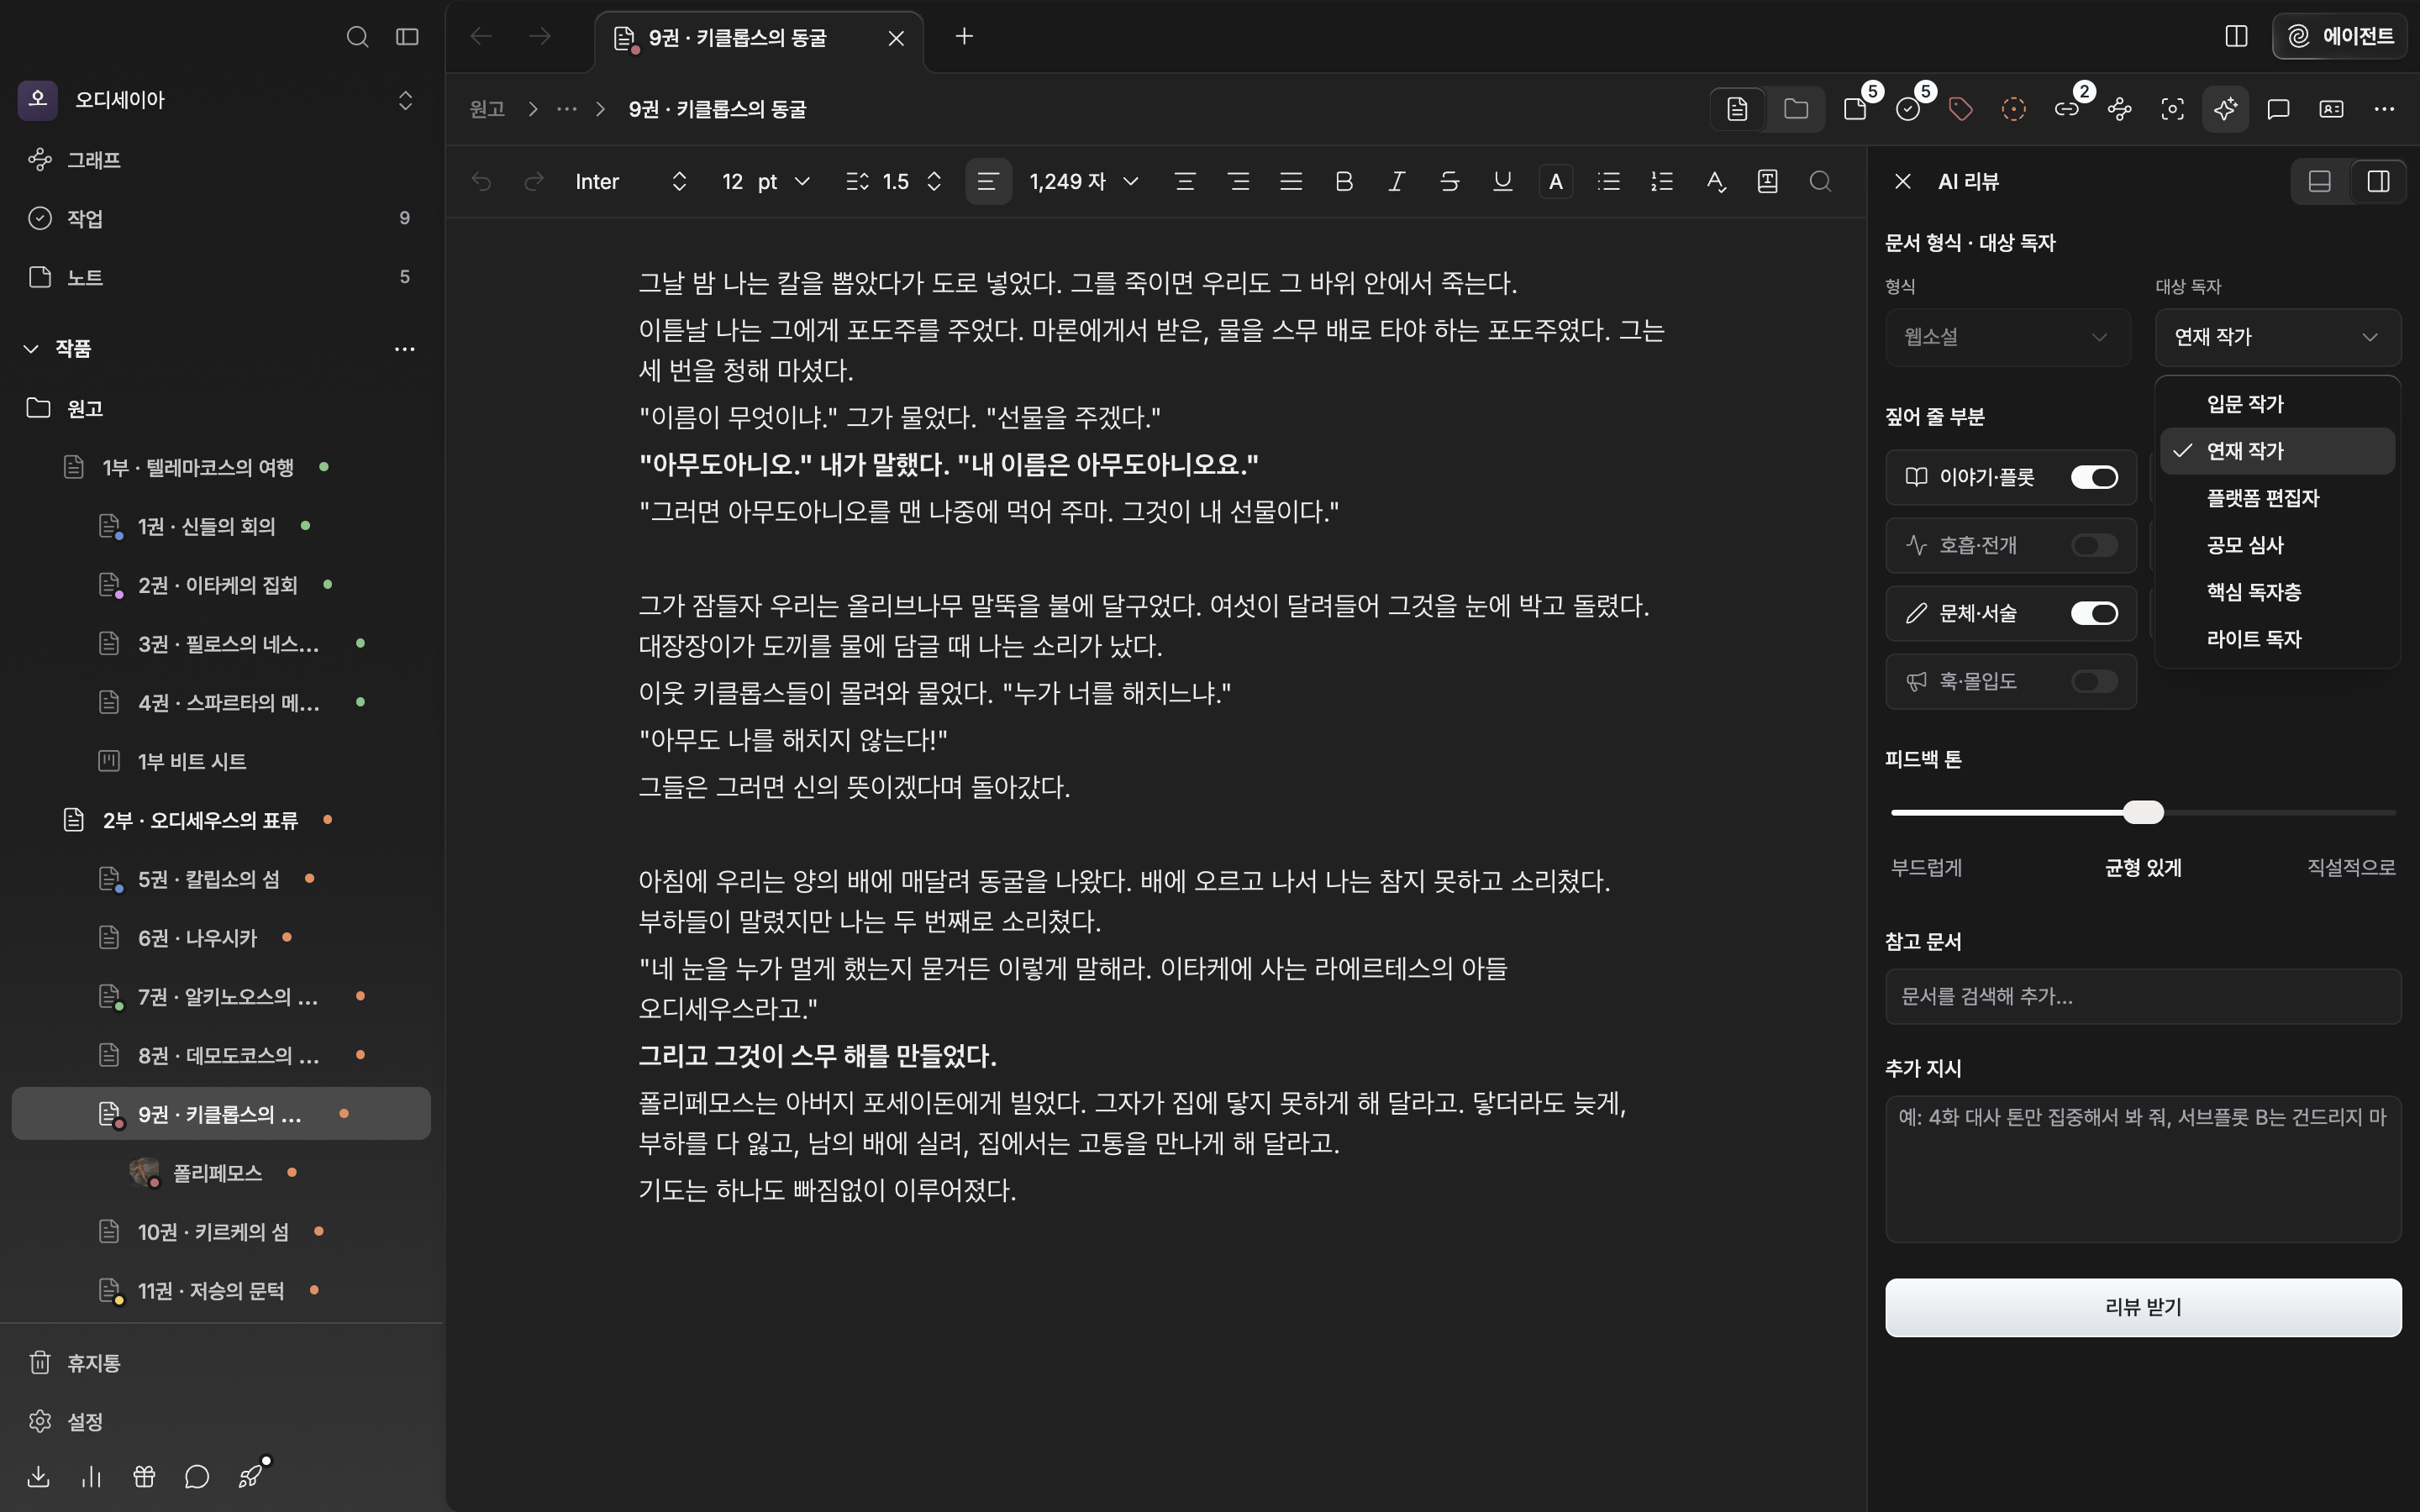2420x1512 pixels.
Task: Click the redo arrow in toolbar
Action: [x=534, y=181]
